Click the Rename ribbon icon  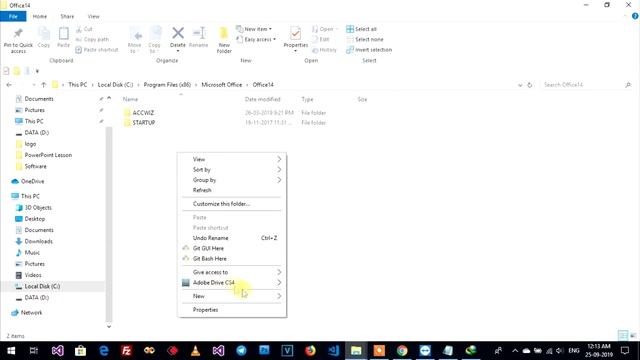pos(199,33)
